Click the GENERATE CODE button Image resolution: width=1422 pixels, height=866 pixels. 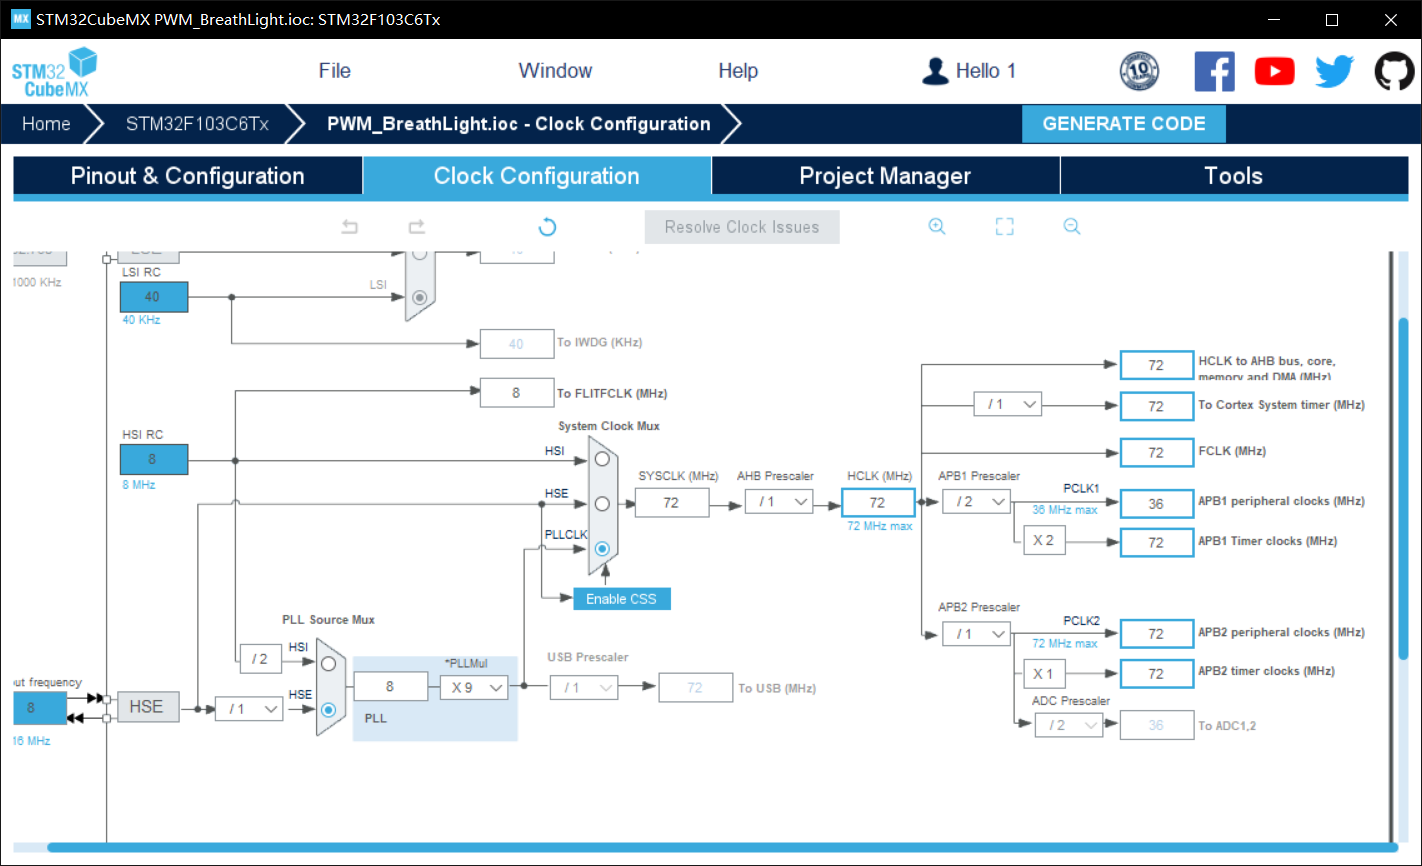coord(1124,124)
